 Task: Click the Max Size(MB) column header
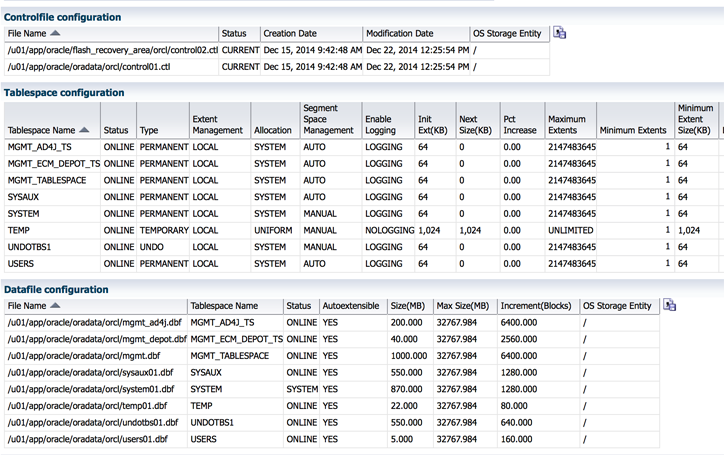(462, 306)
